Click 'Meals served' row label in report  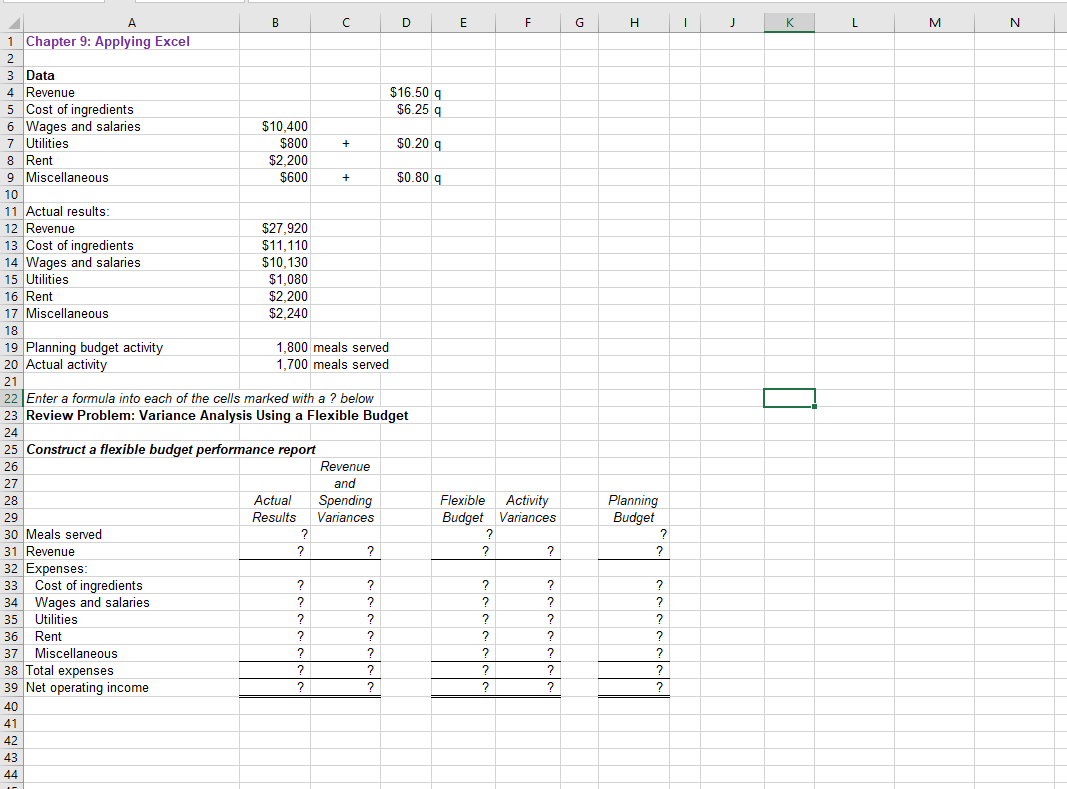[x=64, y=535]
